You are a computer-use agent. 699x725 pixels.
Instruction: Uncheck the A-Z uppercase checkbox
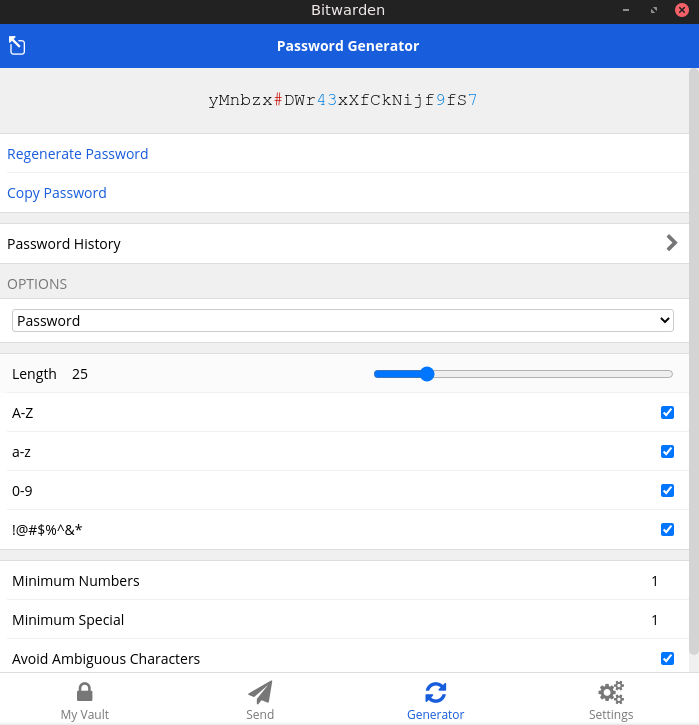tap(667, 412)
